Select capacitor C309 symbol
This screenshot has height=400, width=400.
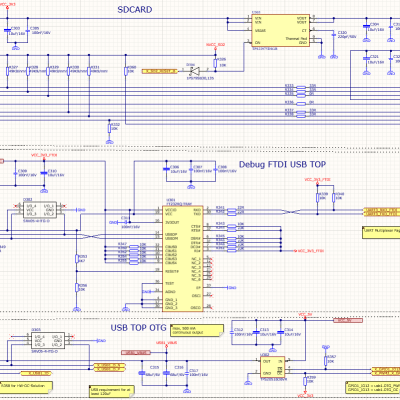point(15,173)
